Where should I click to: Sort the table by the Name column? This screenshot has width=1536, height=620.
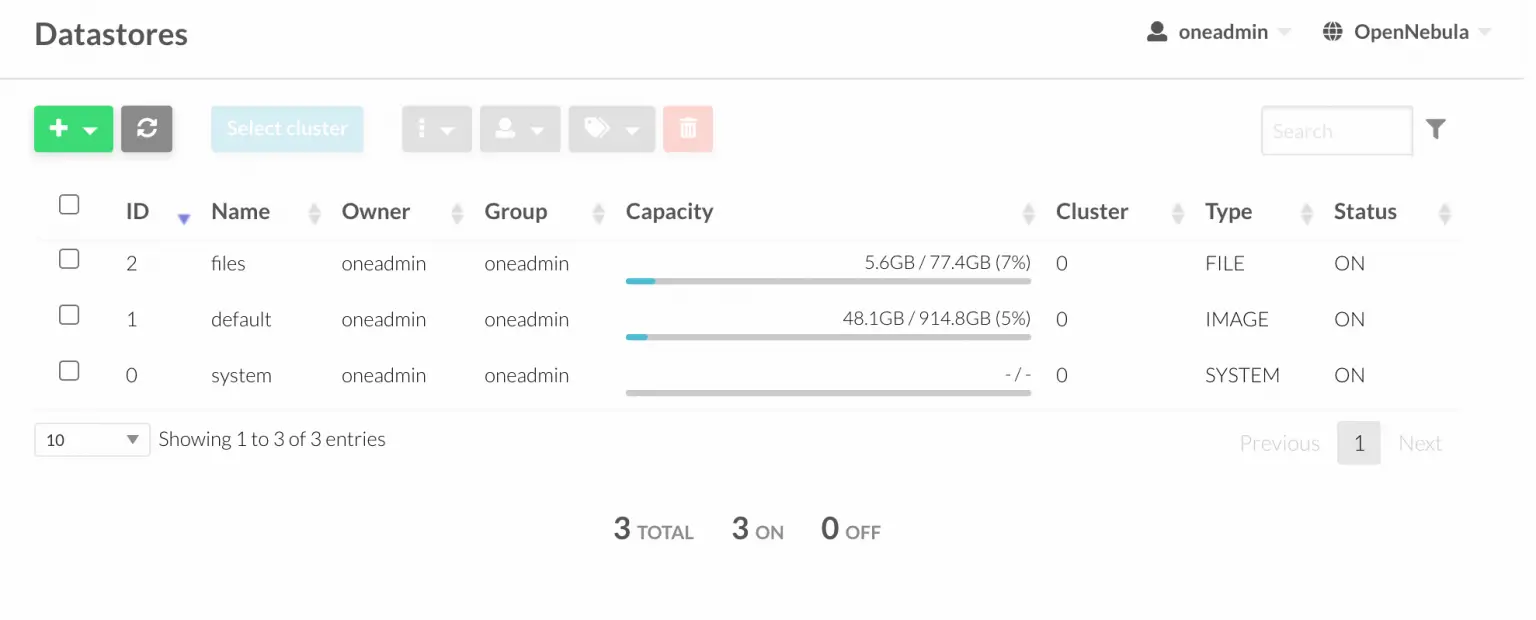tap(240, 211)
